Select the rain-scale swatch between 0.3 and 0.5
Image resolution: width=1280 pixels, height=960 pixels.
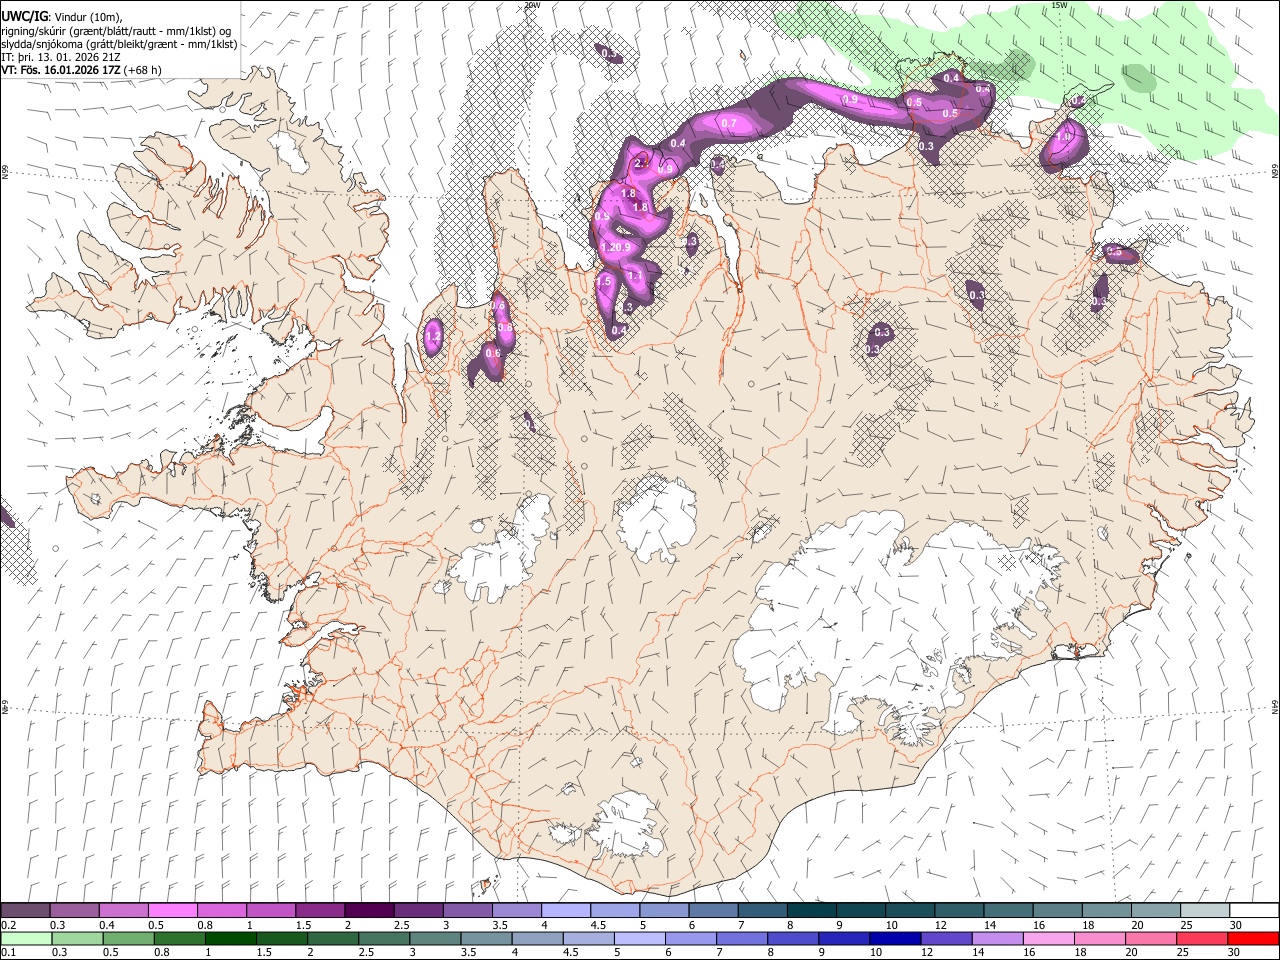[x=77, y=938]
